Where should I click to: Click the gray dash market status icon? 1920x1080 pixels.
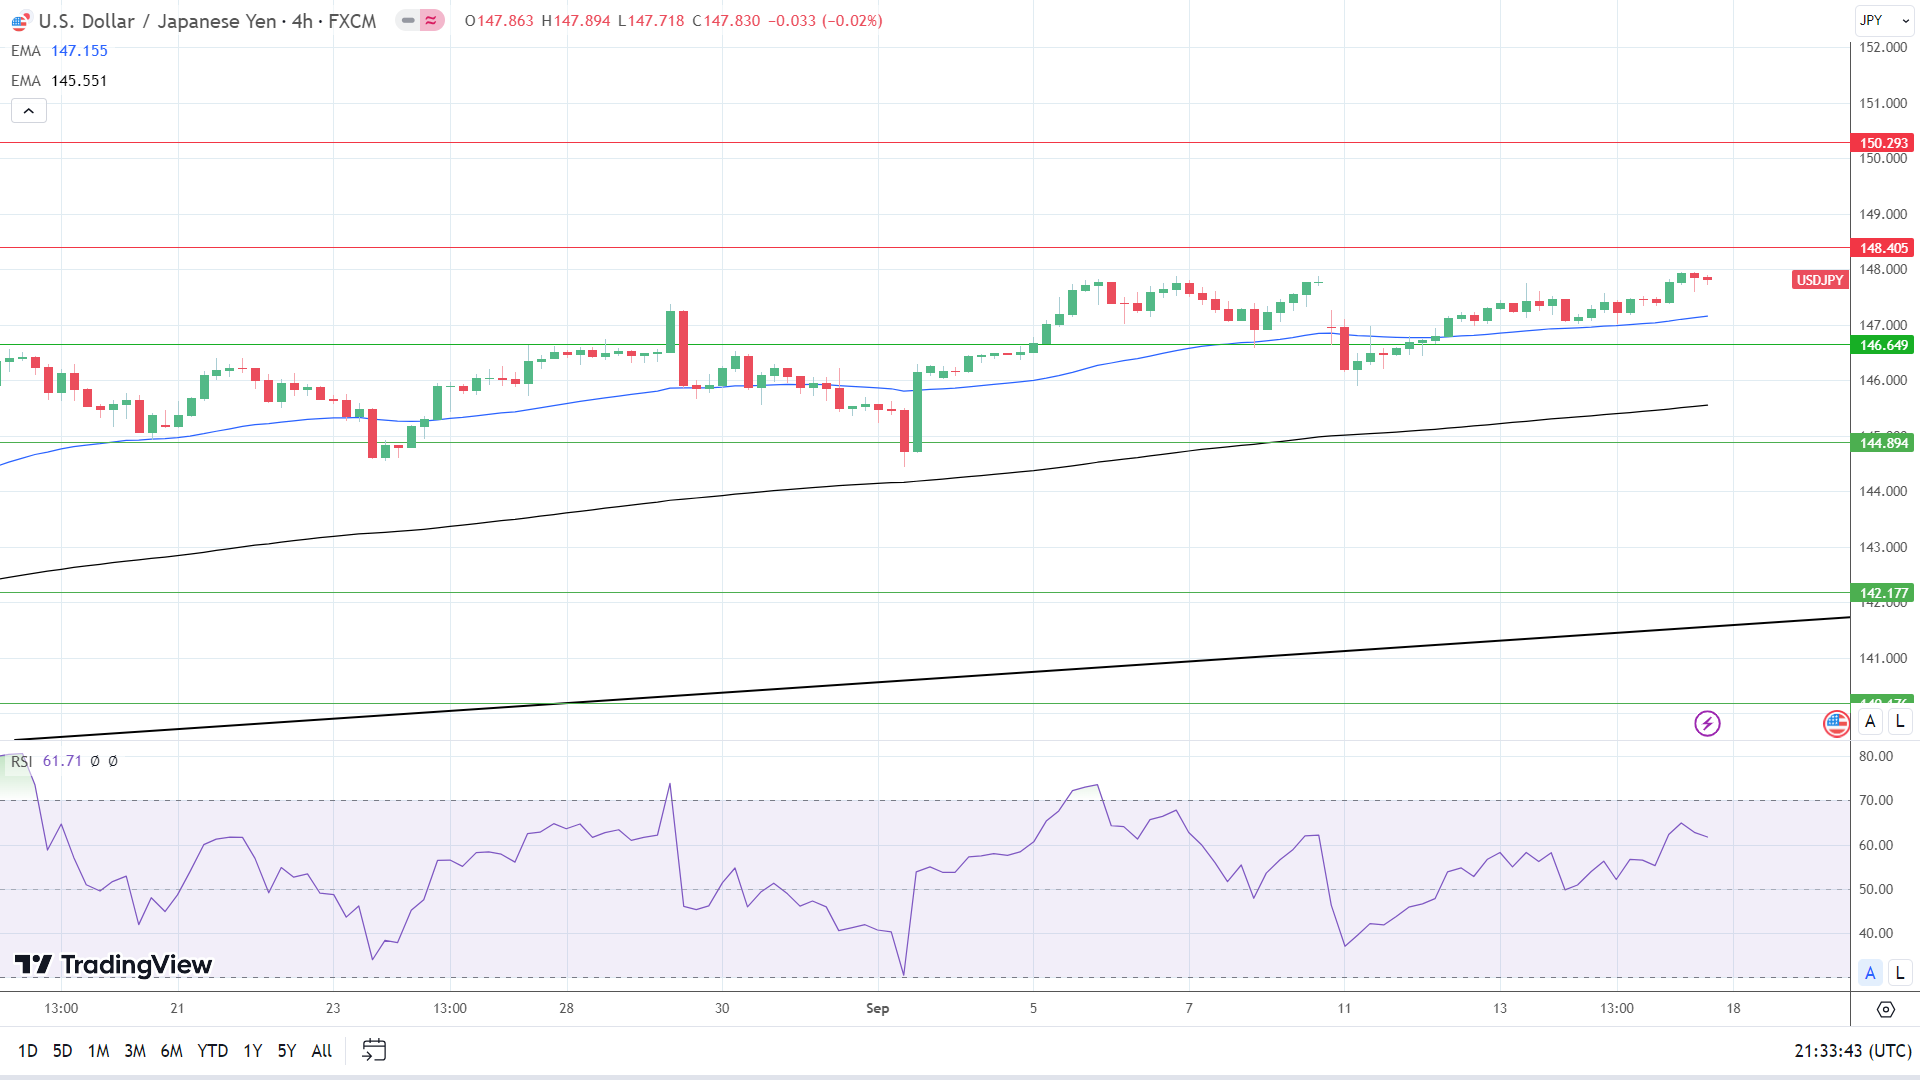408,20
